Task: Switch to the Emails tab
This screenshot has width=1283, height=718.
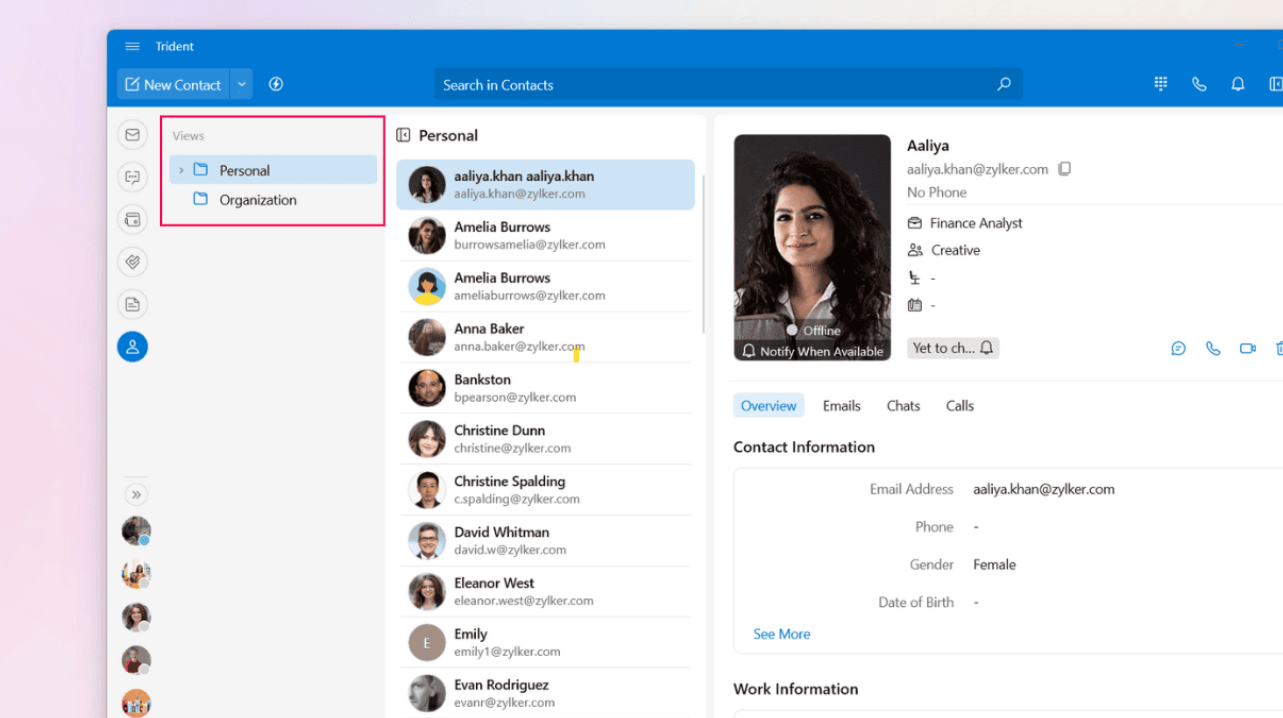Action: (841, 406)
